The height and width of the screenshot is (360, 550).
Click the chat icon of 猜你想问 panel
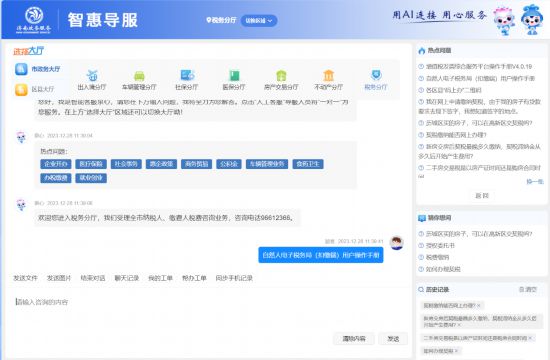pos(422,218)
